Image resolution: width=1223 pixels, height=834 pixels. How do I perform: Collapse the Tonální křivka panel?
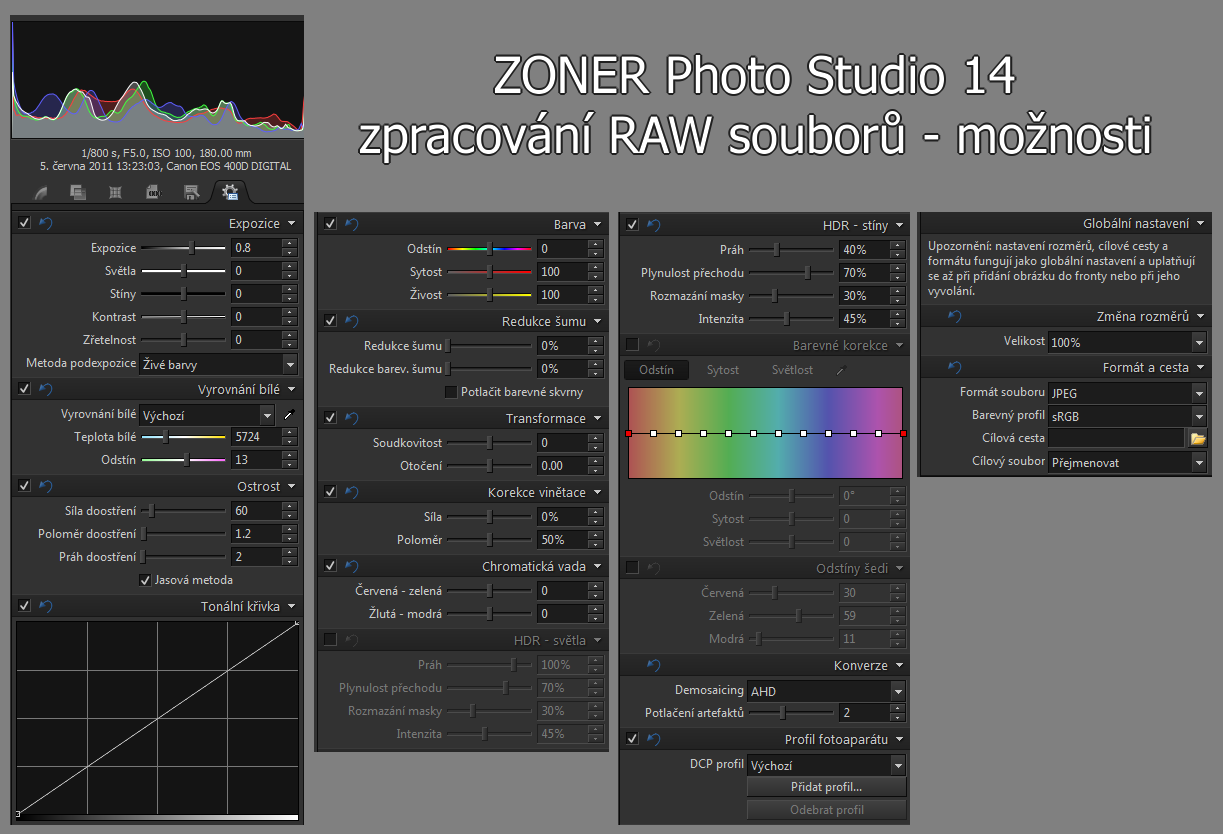291,606
